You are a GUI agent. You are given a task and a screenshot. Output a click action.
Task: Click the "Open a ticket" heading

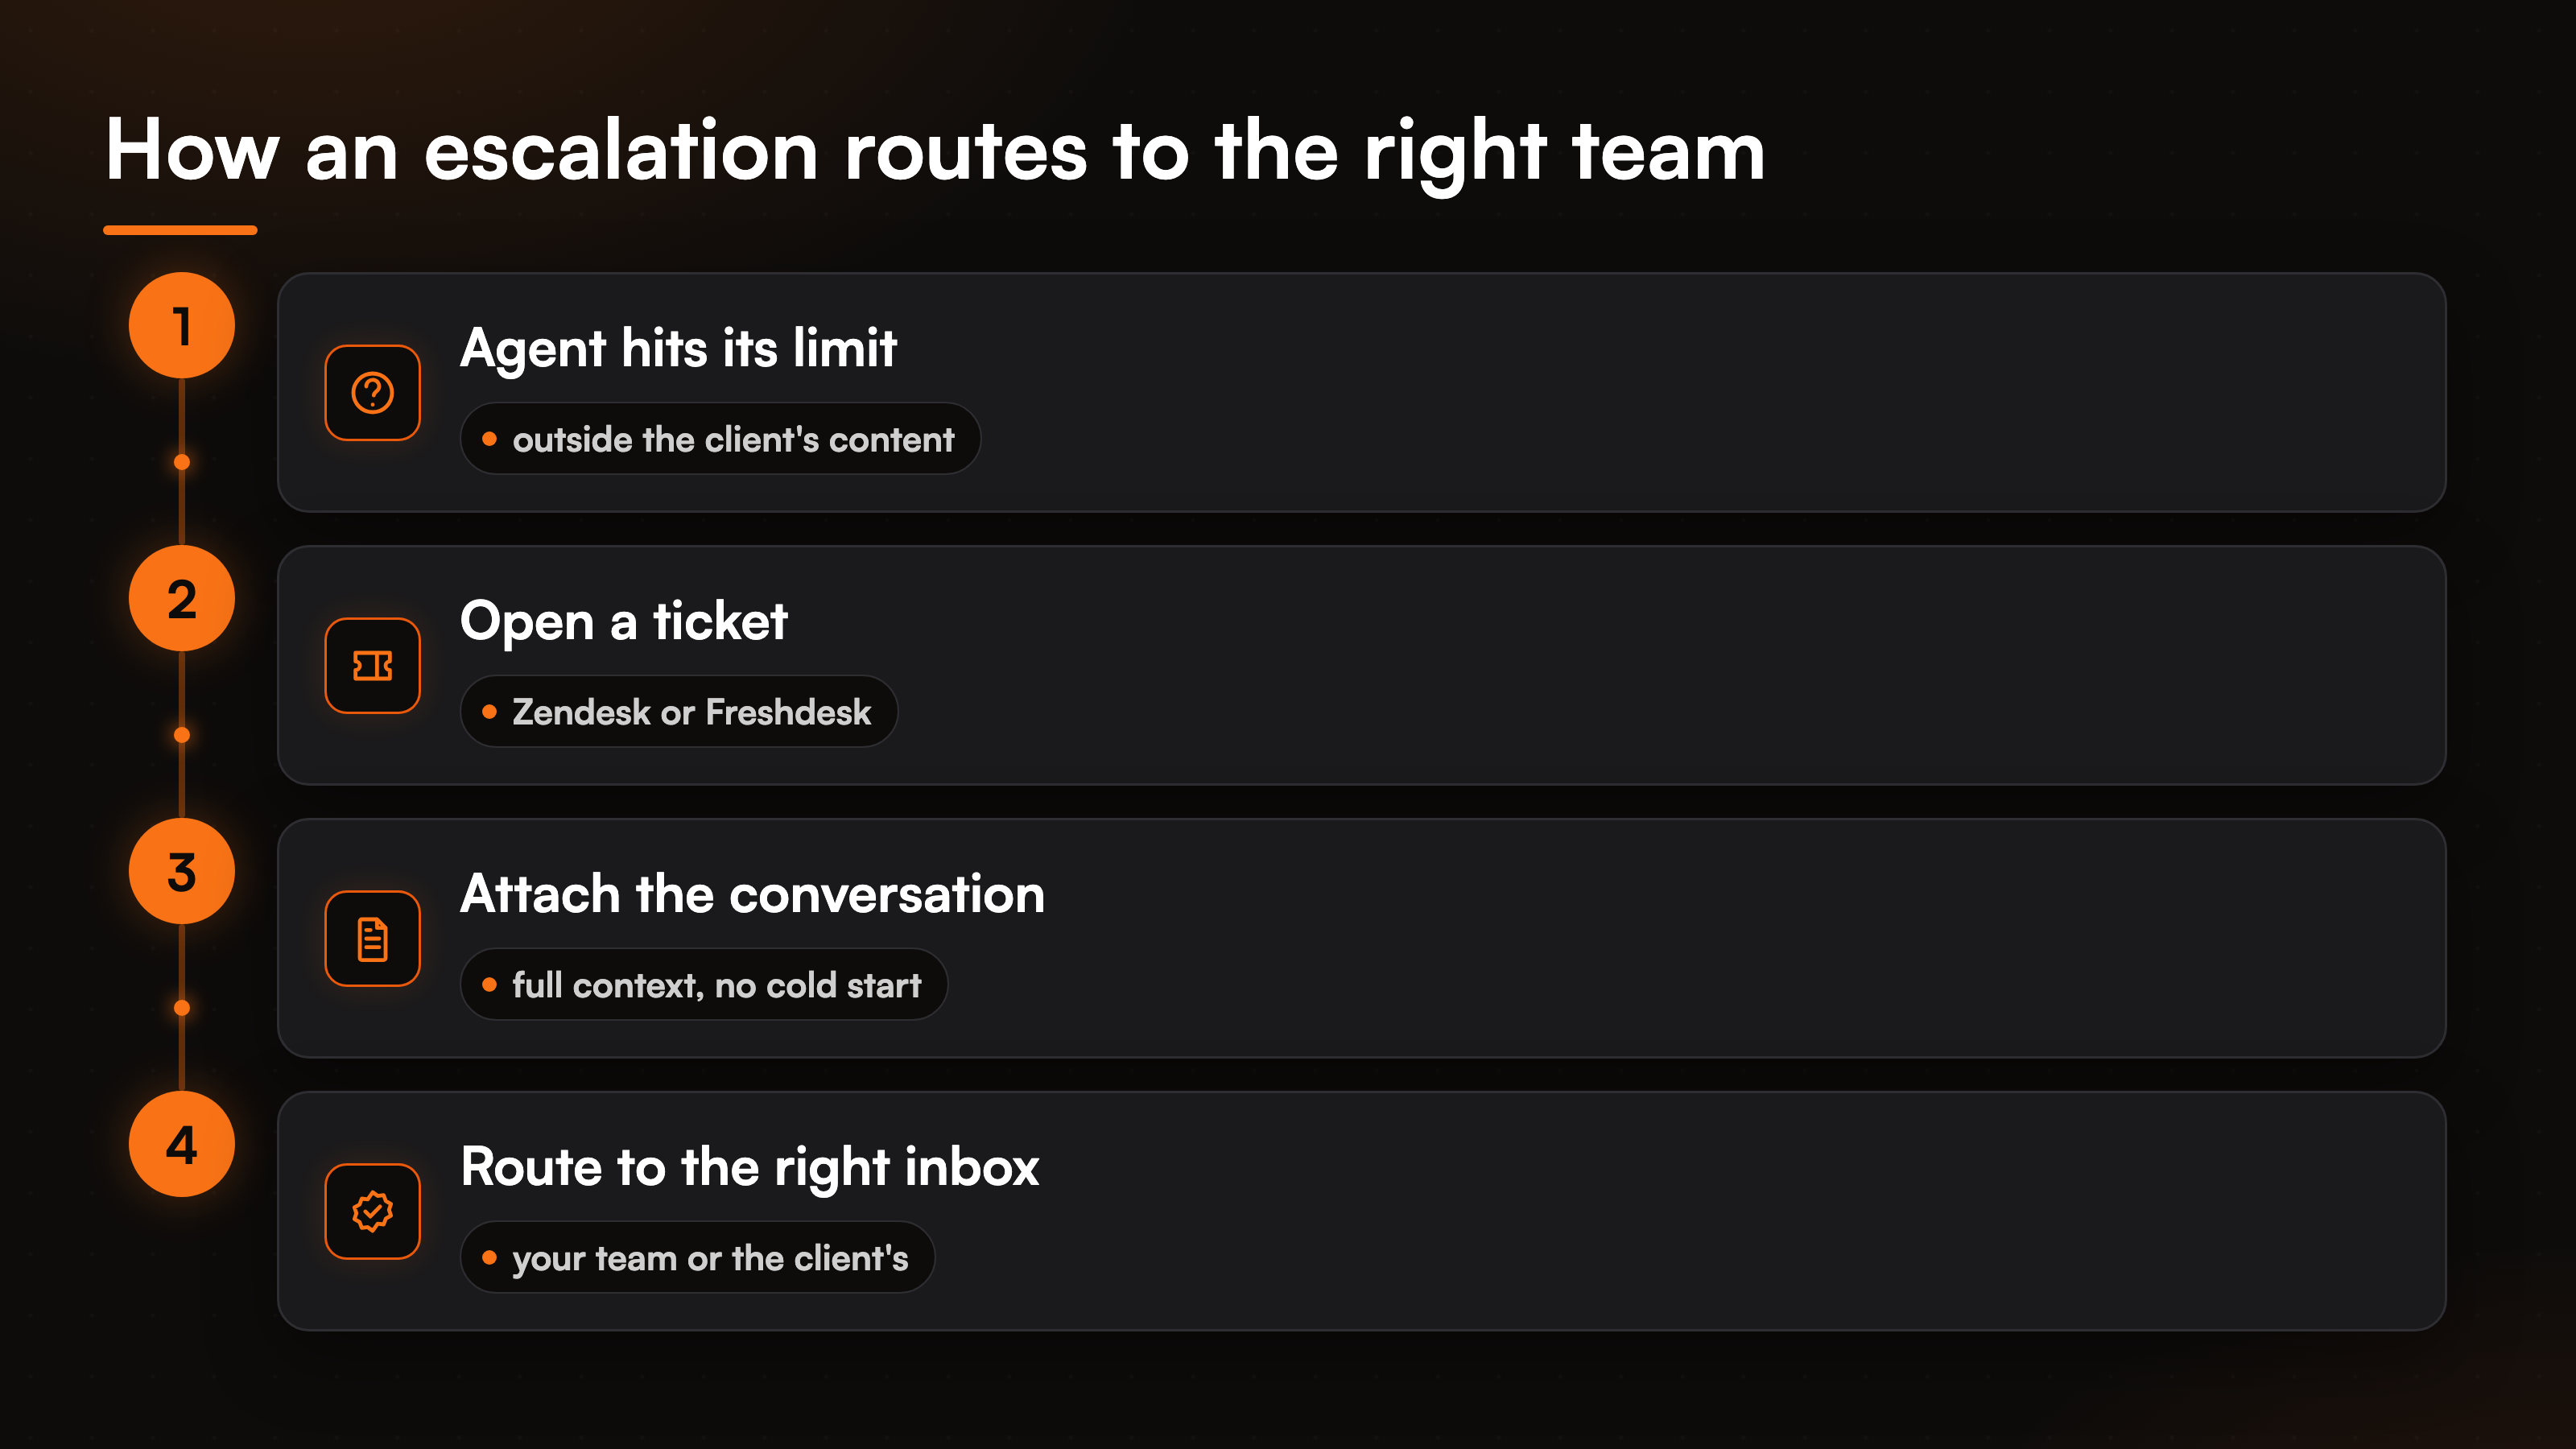click(x=624, y=621)
